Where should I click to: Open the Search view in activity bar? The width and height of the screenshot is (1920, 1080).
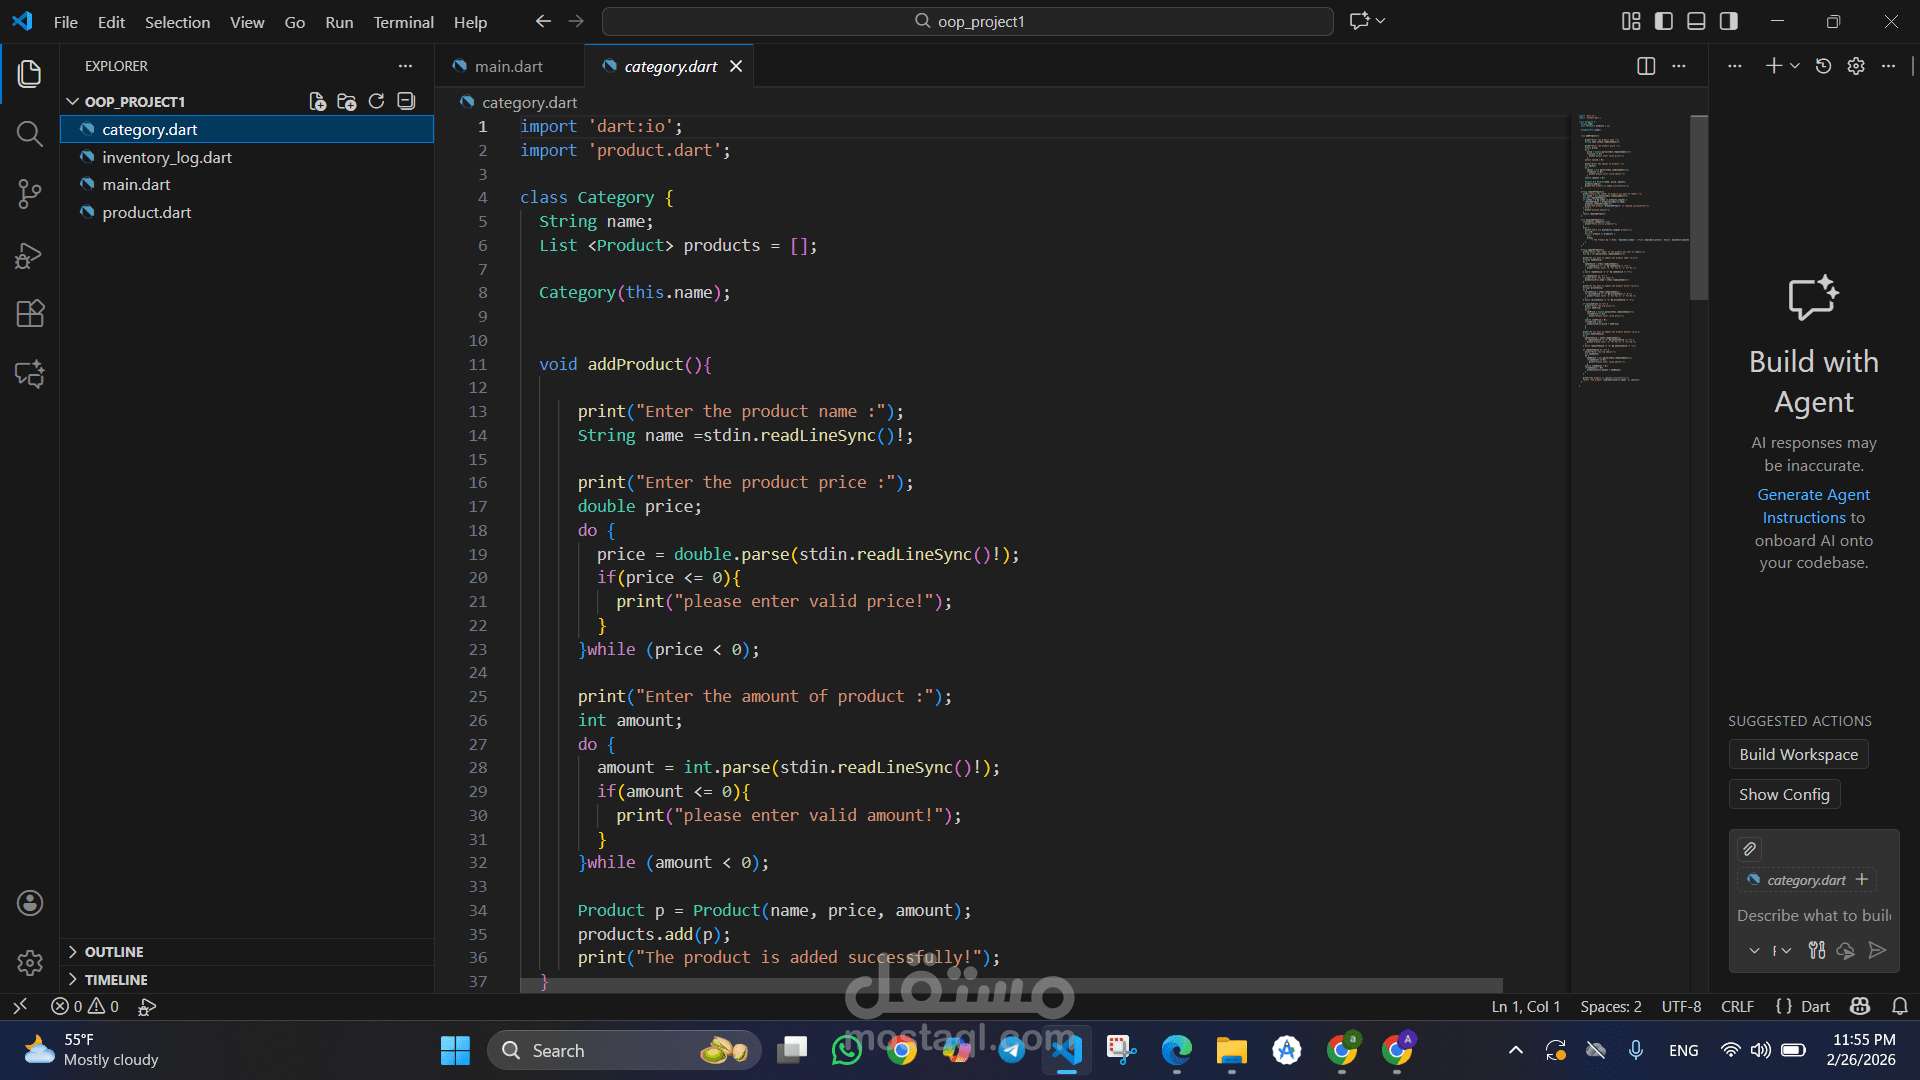pos(29,134)
